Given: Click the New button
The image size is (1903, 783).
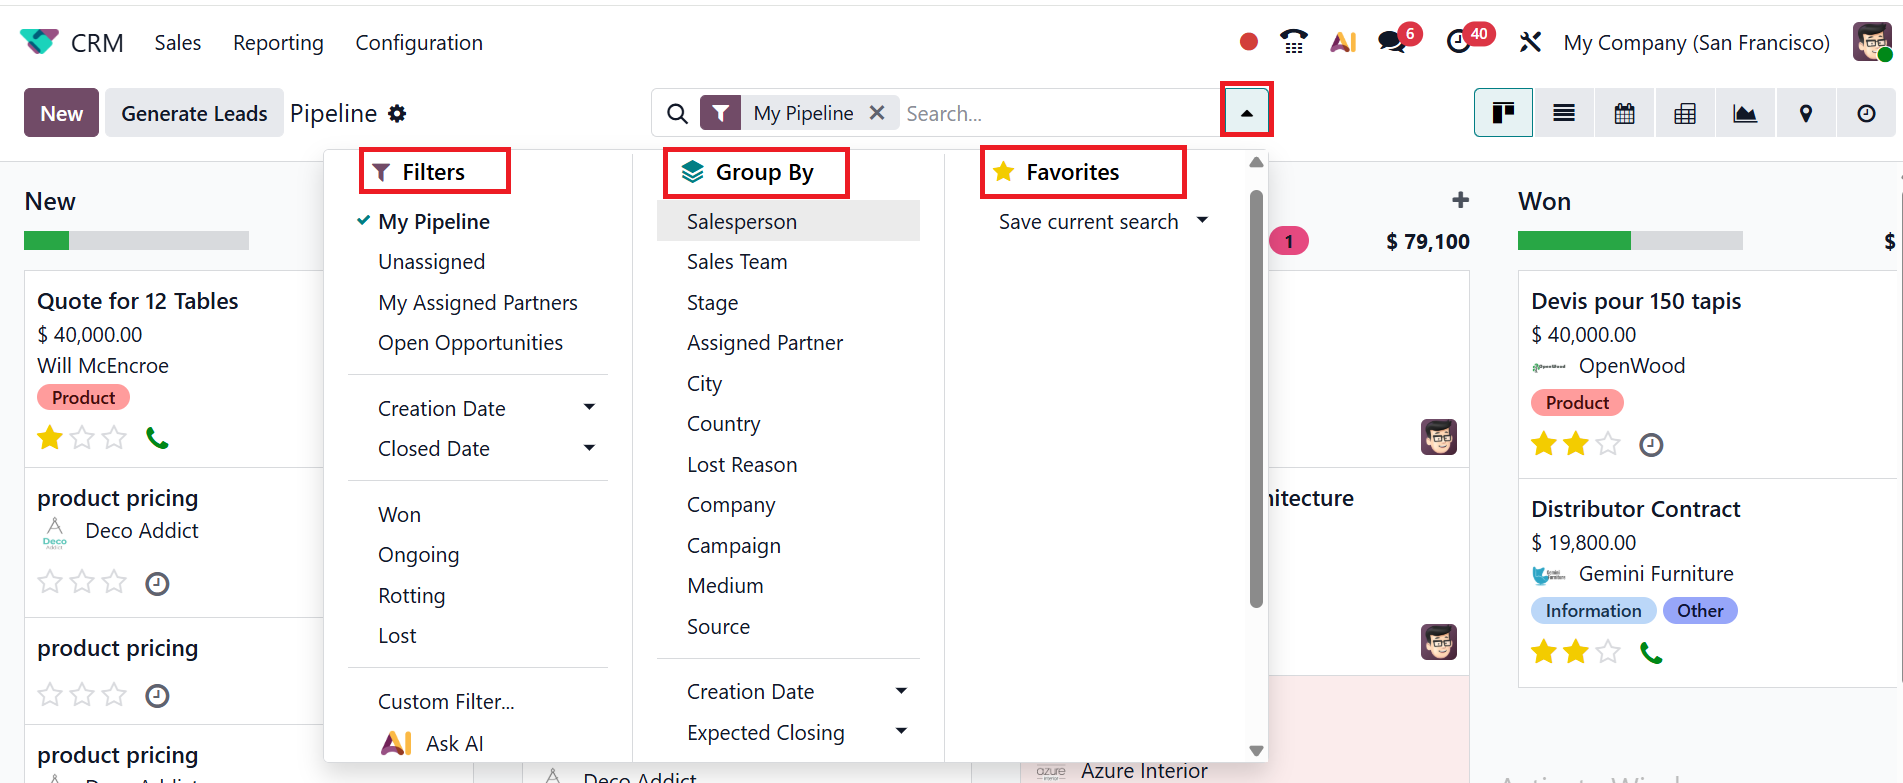Looking at the screenshot, I should [x=61, y=113].
